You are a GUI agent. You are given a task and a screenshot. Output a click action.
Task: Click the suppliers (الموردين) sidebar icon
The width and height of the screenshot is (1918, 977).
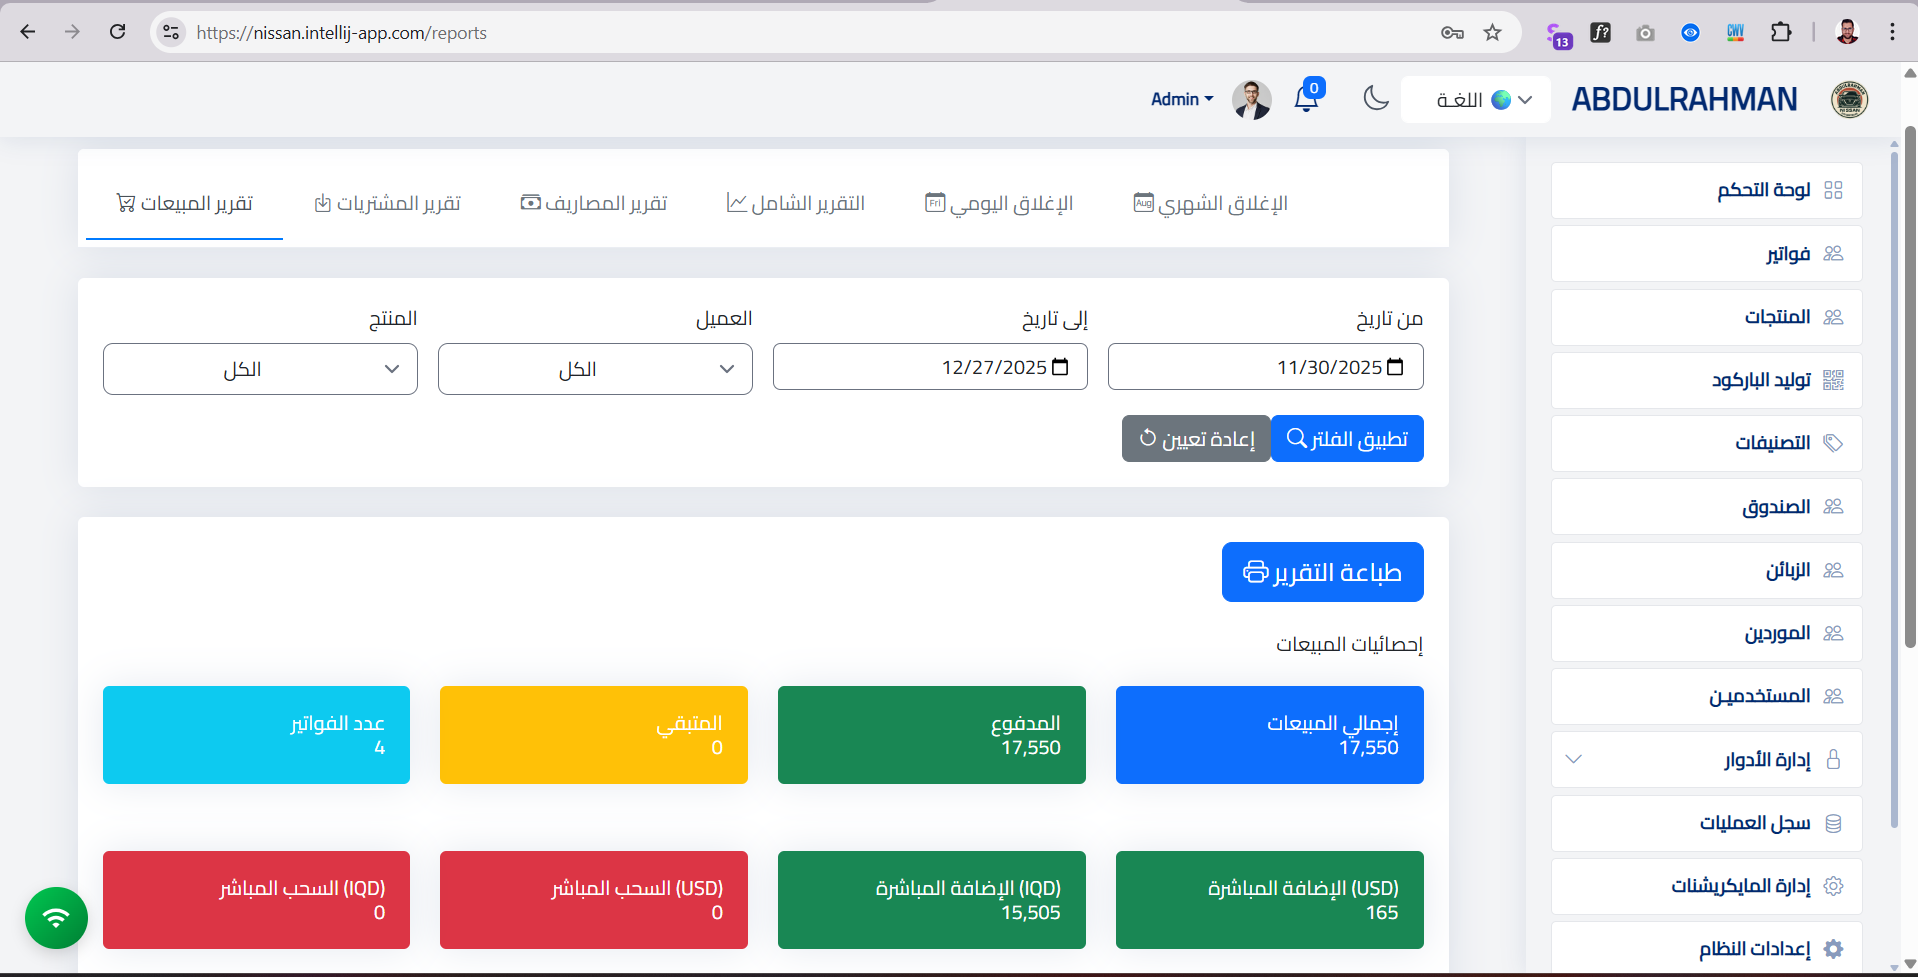[1834, 633]
